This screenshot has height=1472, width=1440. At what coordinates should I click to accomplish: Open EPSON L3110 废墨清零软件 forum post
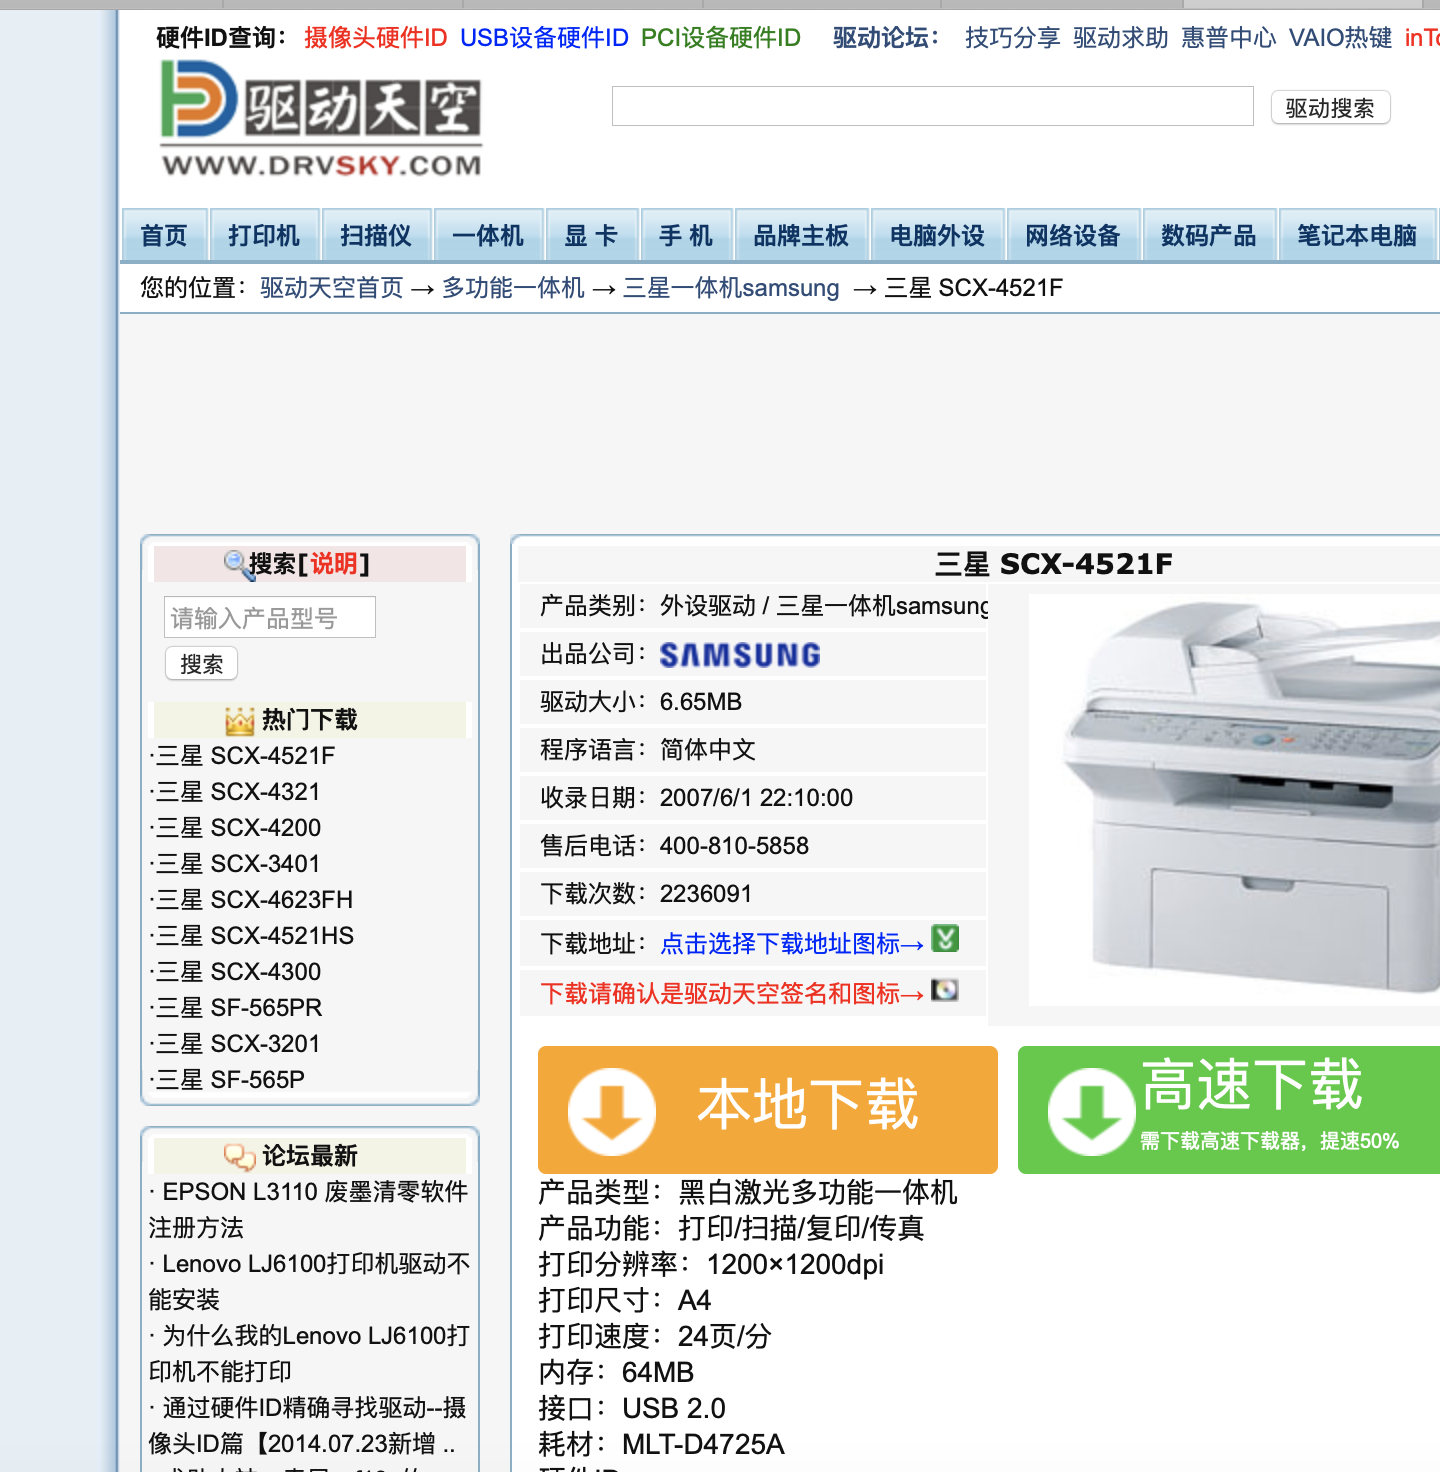coord(308,1209)
